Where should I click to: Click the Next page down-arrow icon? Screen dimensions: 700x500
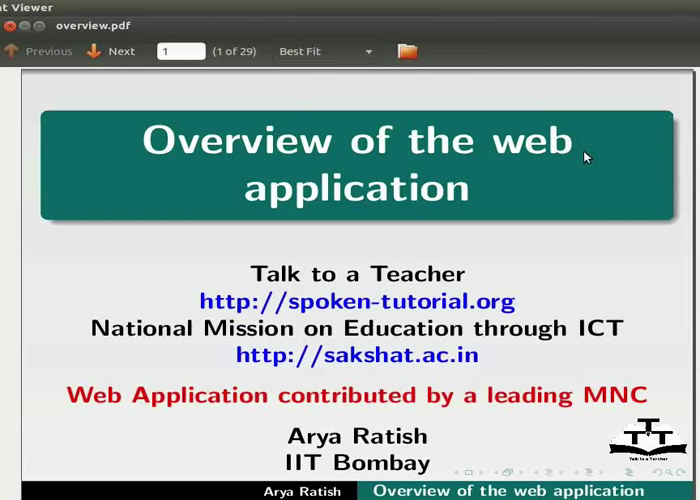coord(94,51)
